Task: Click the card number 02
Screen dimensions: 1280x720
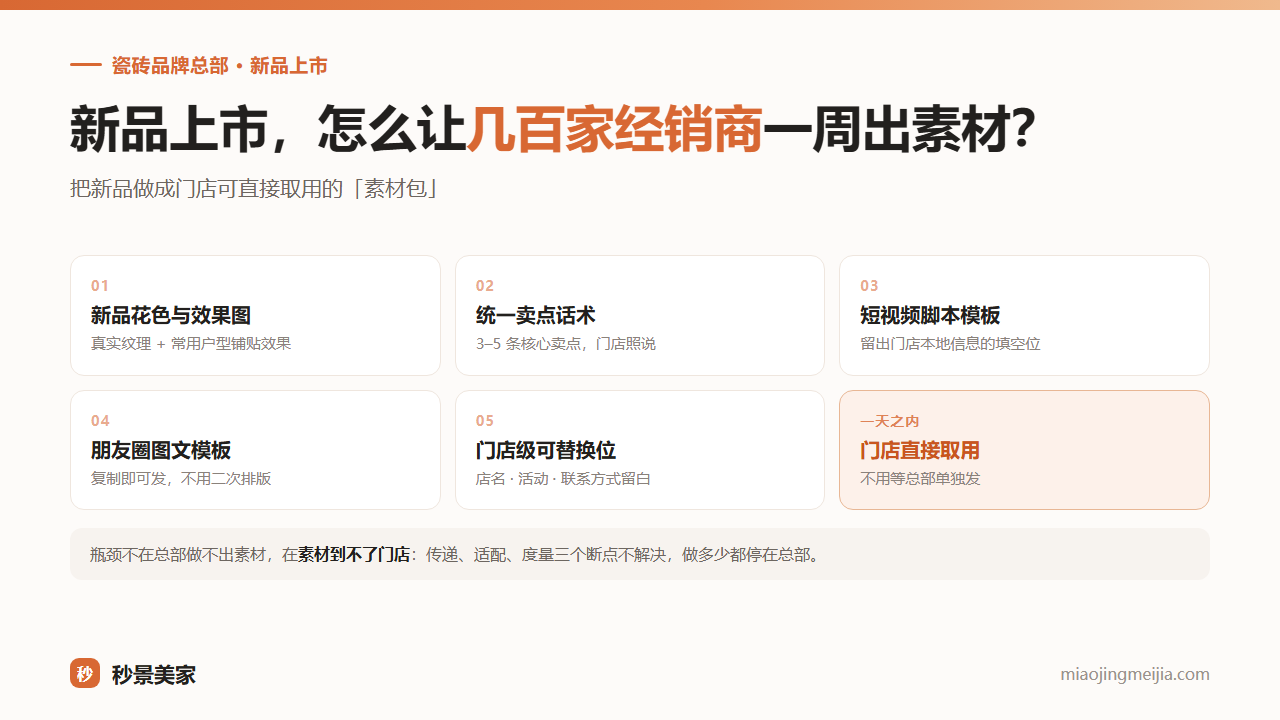Action: coord(485,286)
